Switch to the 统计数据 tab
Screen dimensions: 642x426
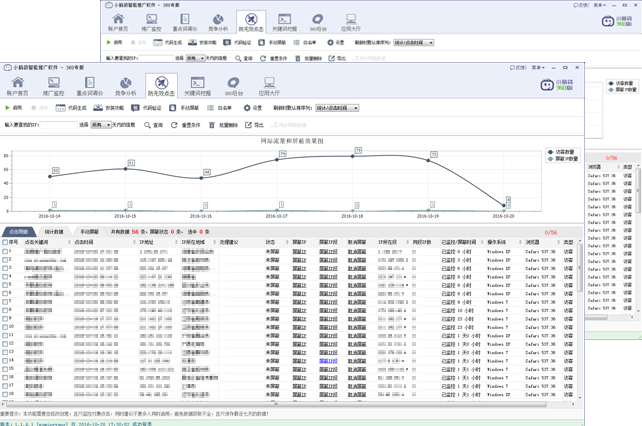[x=54, y=231]
